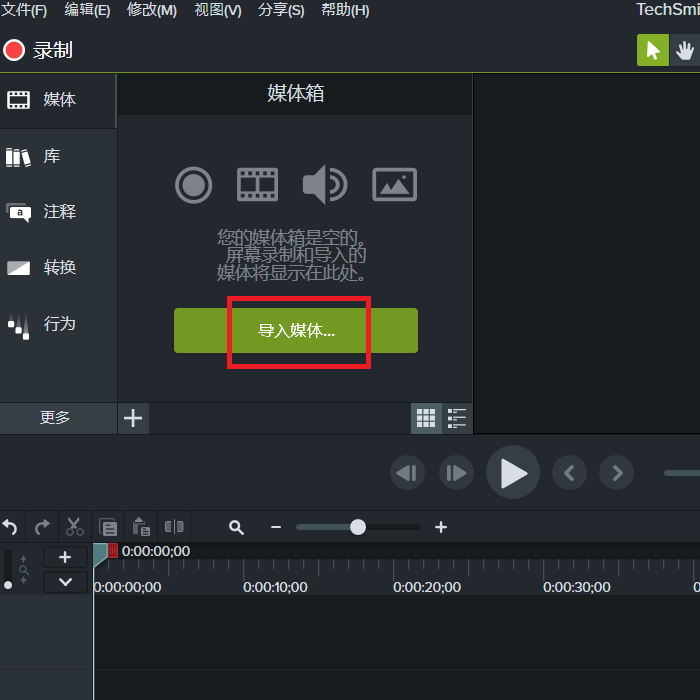700x700 pixels.
Task: Open the 编辑(E) menu
Action: click(x=87, y=9)
